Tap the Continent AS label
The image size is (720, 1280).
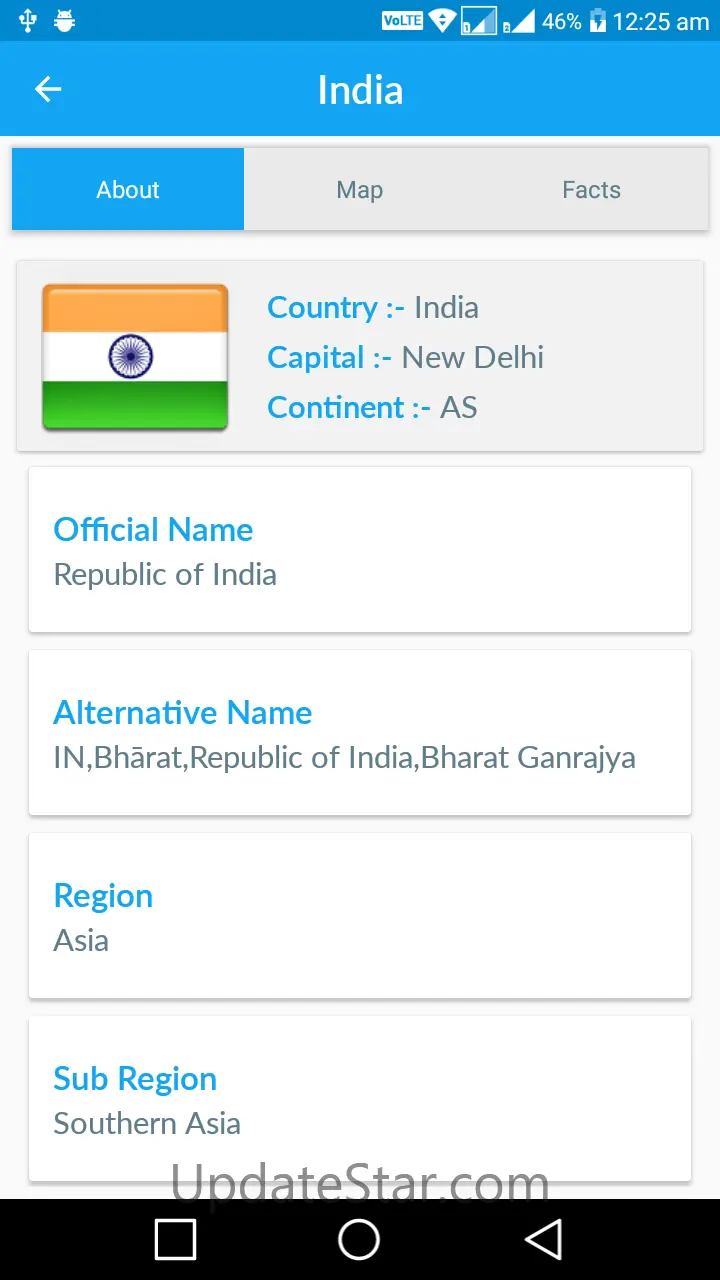(372, 407)
